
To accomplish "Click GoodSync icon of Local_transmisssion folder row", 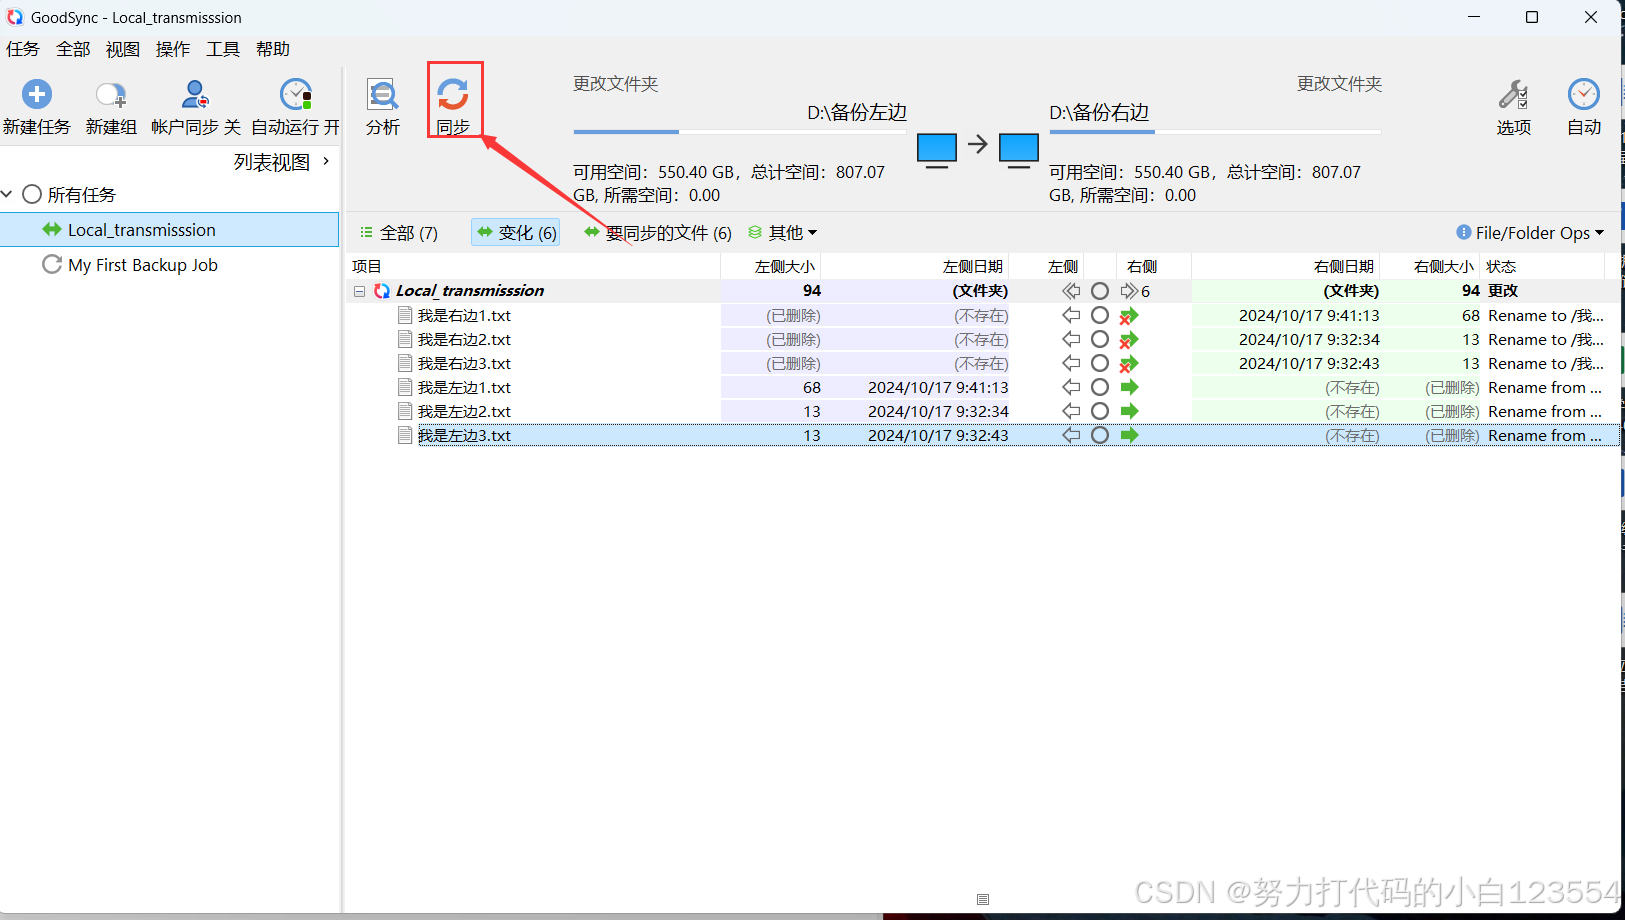I will tap(382, 291).
